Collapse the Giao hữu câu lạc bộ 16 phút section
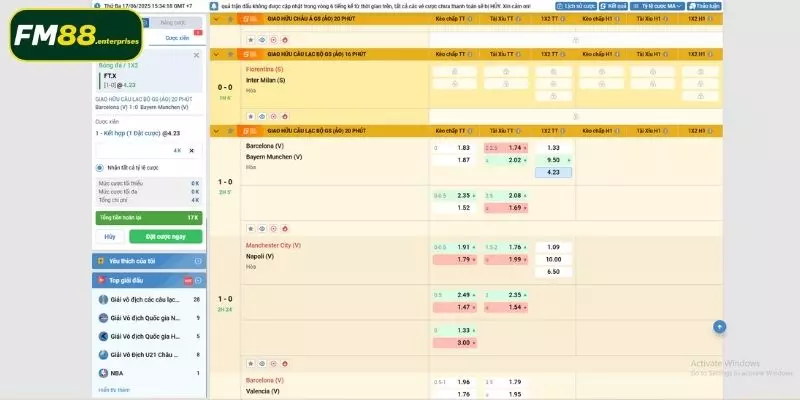The image size is (800, 400). click(216, 54)
